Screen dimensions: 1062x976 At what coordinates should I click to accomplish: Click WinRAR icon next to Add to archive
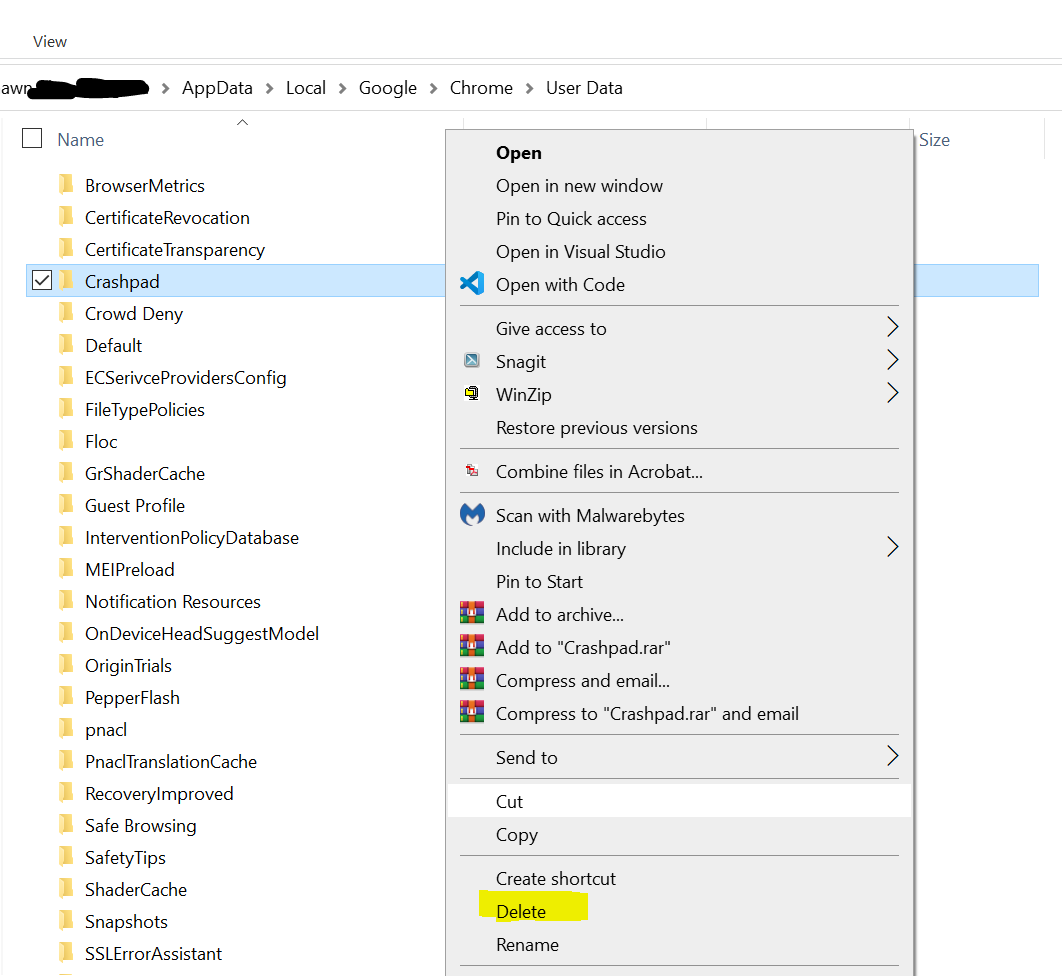pyautogui.click(x=471, y=614)
